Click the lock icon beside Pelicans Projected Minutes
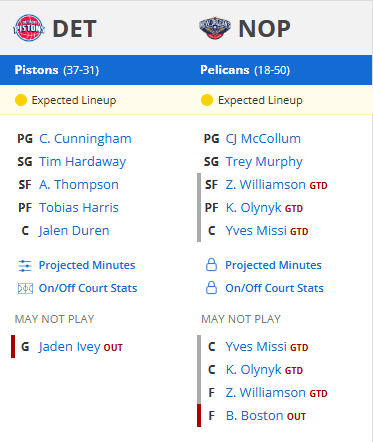Image resolution: width=373 pixels, height=442 pixels. click(x=211, y=265)
